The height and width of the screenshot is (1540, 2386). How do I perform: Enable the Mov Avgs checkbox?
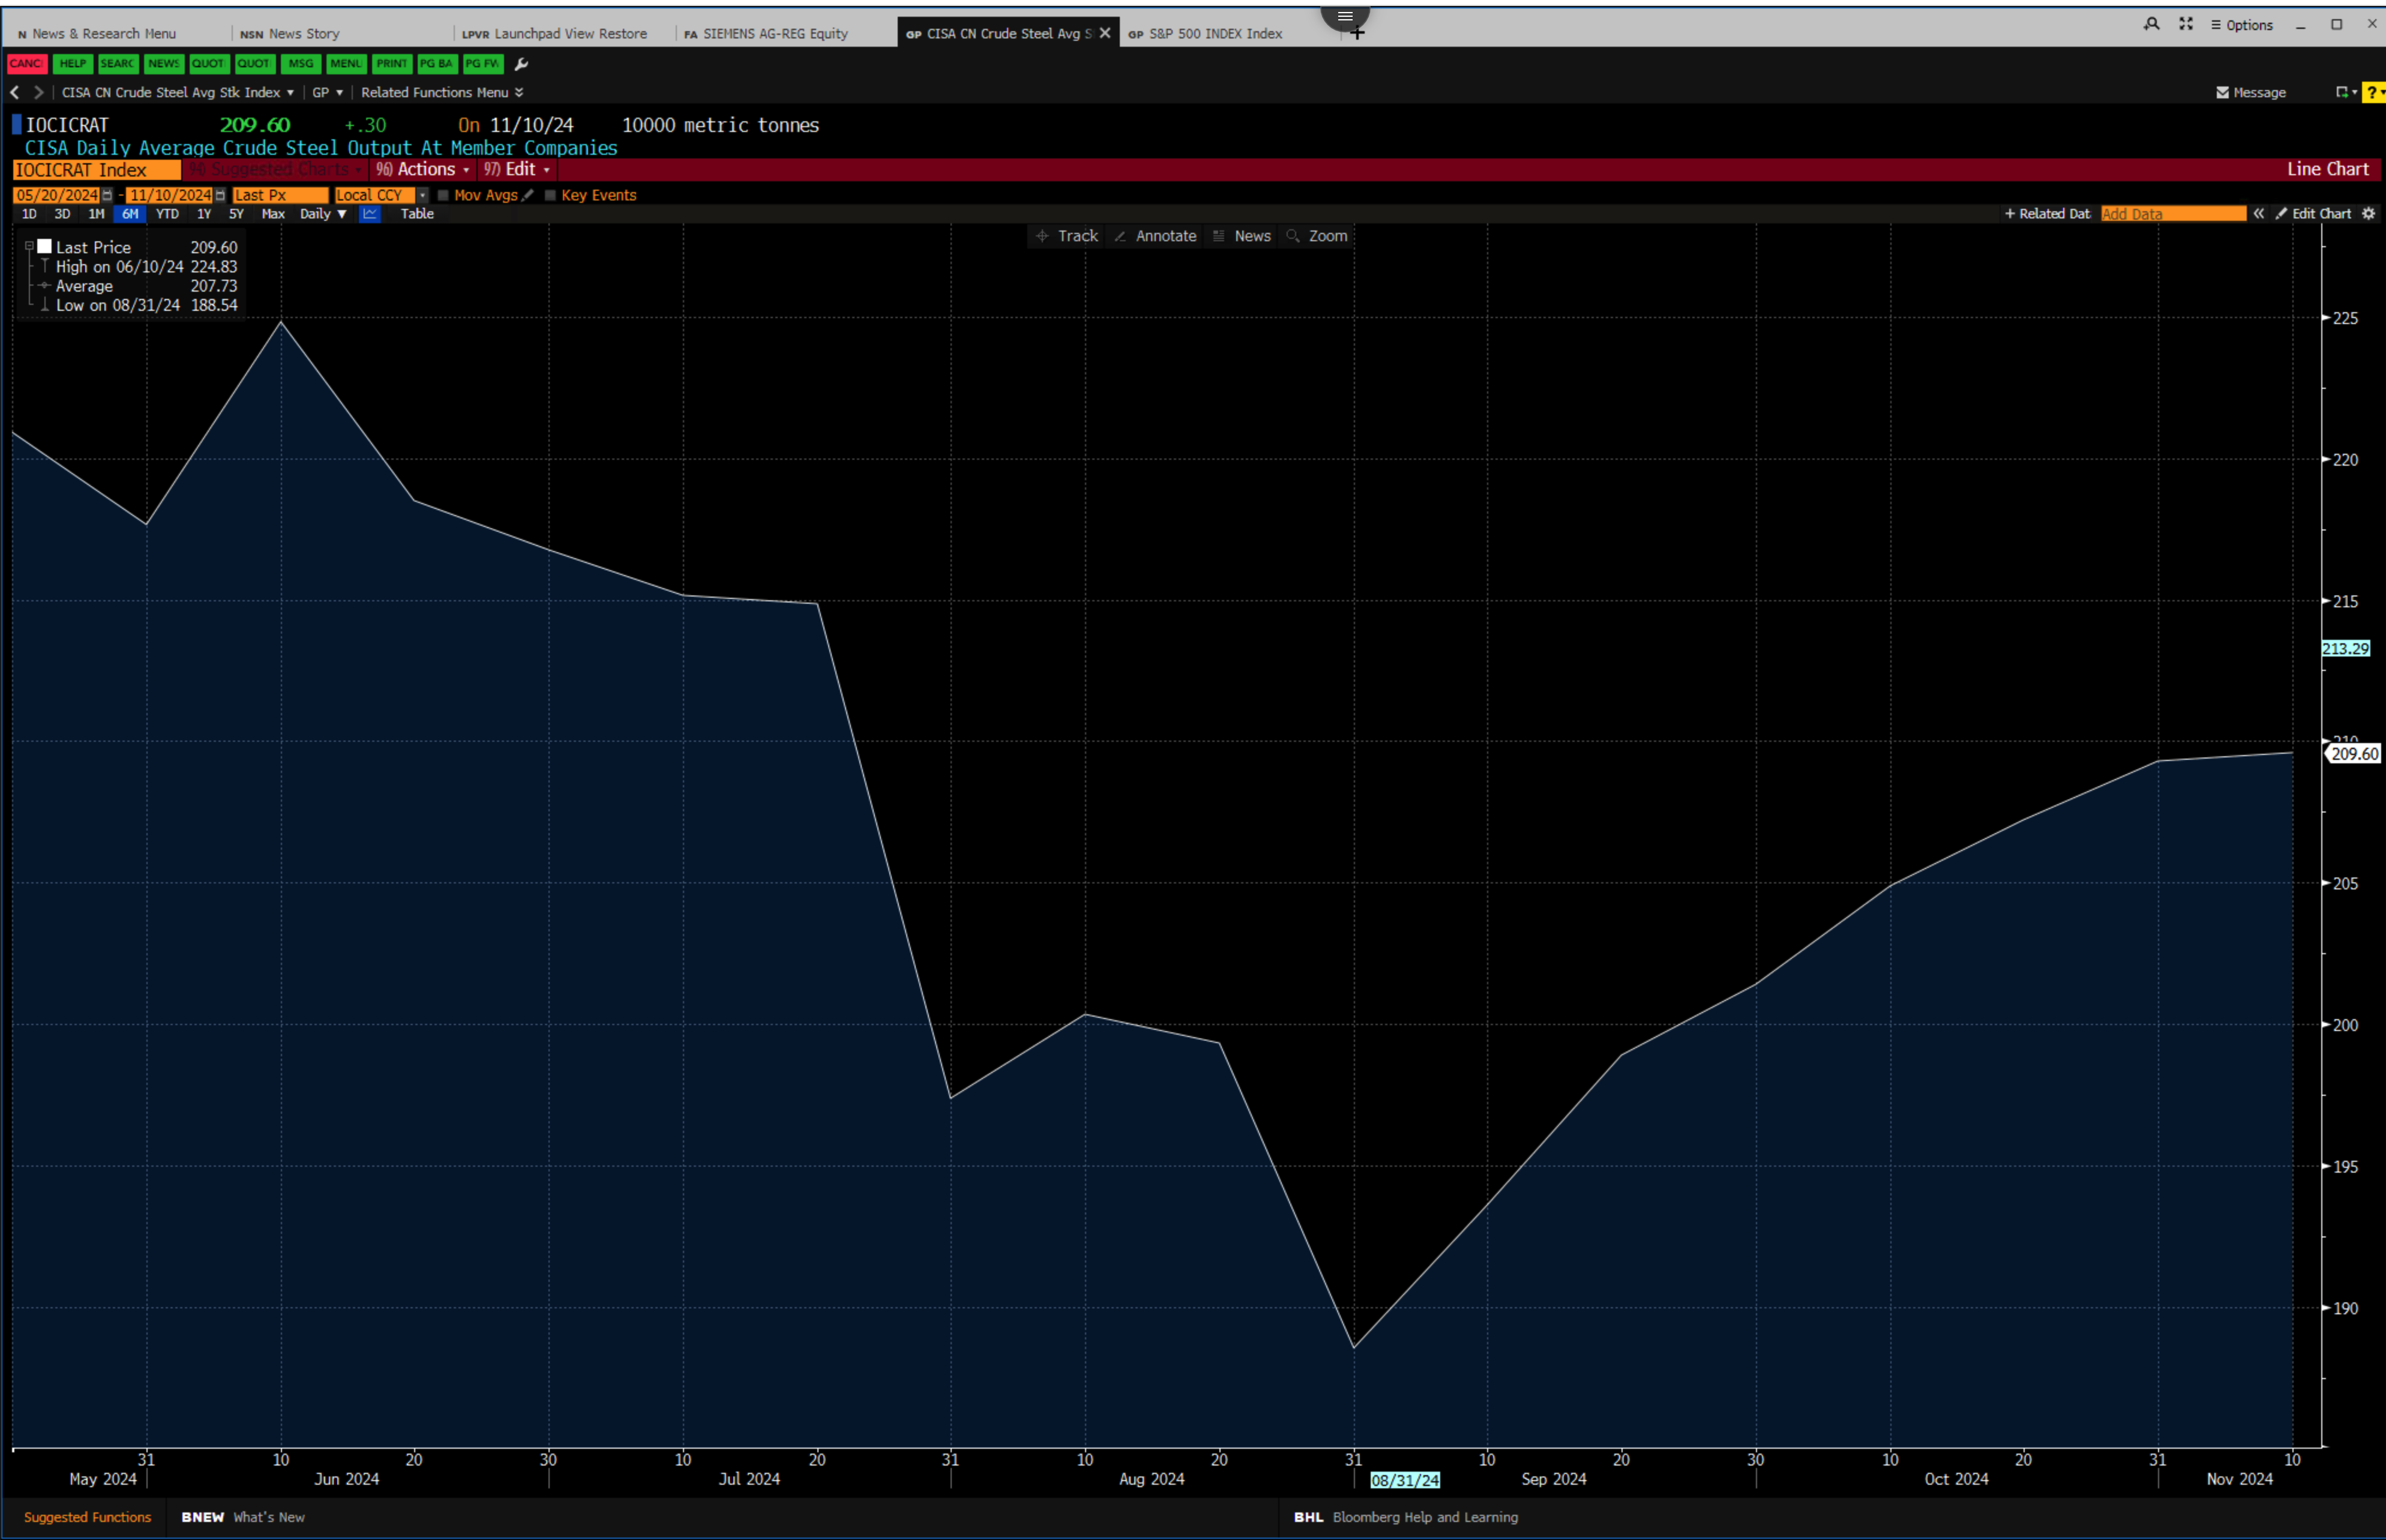[443, 195]
